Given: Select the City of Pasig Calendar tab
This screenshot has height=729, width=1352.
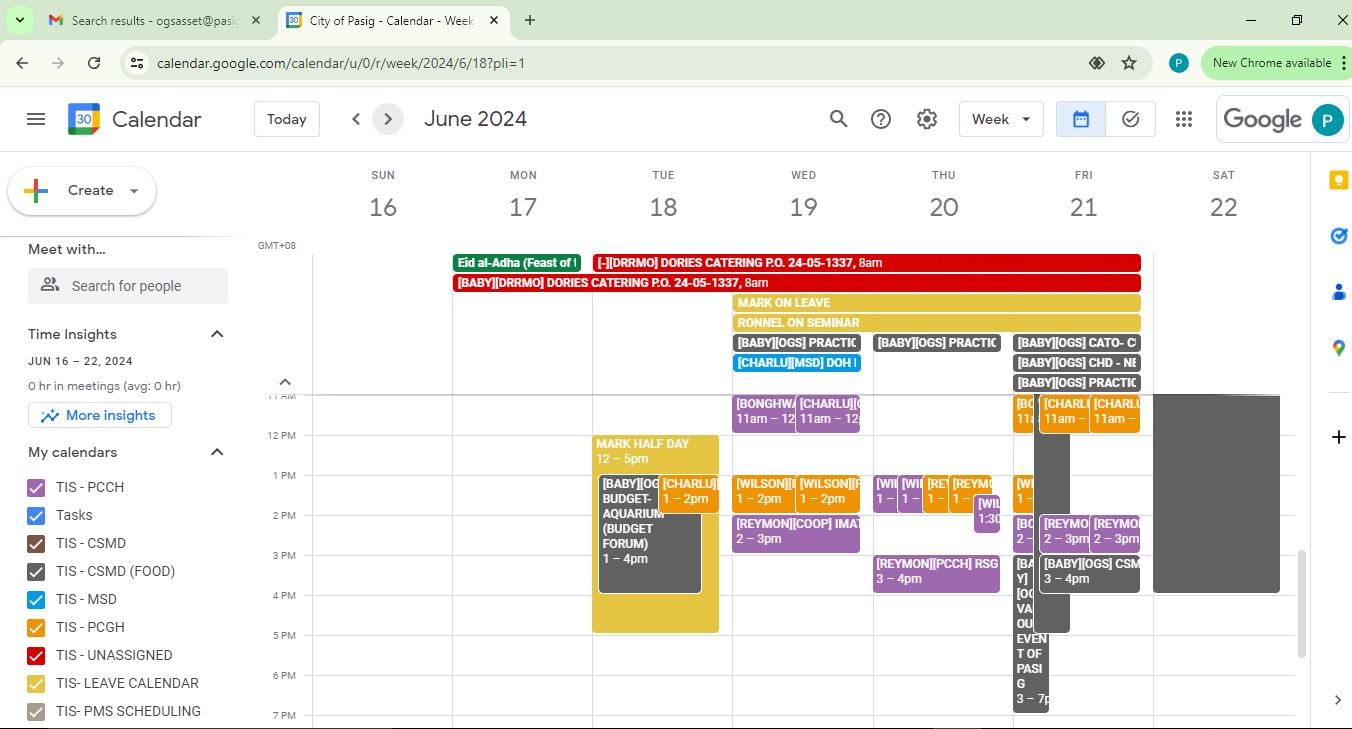Looking at the screenshot, I should 391,20.
